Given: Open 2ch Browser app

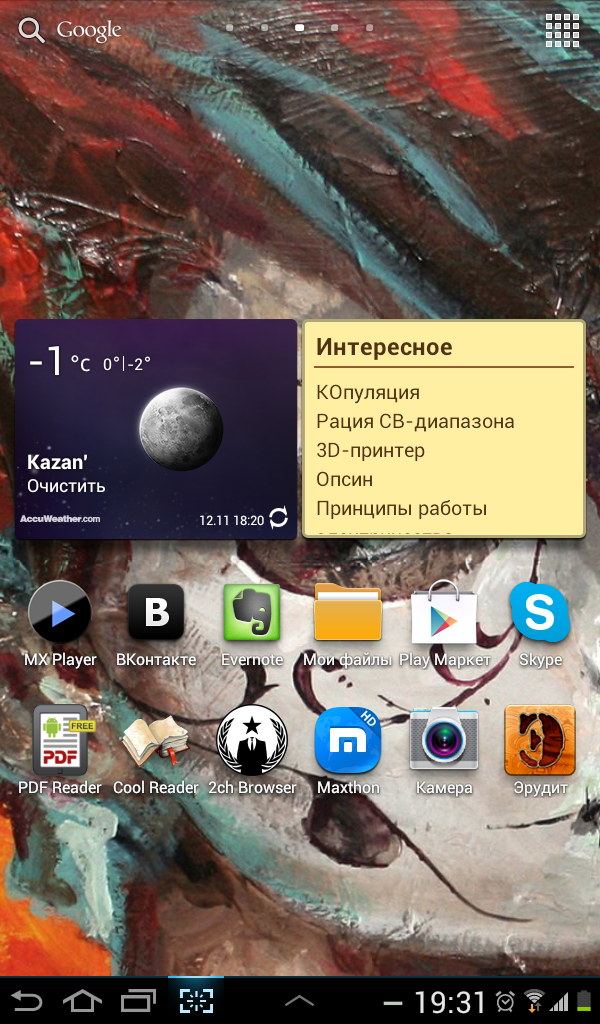Looking at the screenshot, I should [x=252, y=741].
